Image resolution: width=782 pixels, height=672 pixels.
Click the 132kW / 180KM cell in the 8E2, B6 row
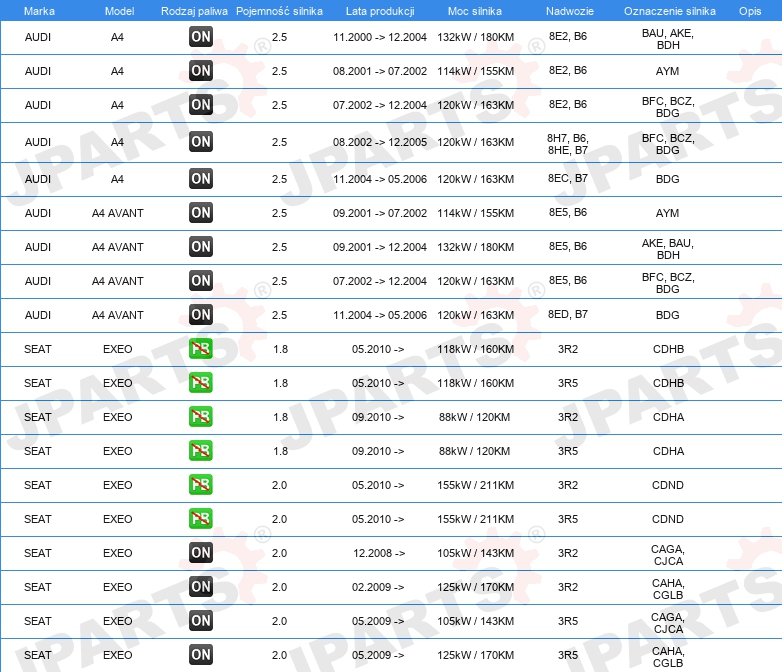(475, 37)
